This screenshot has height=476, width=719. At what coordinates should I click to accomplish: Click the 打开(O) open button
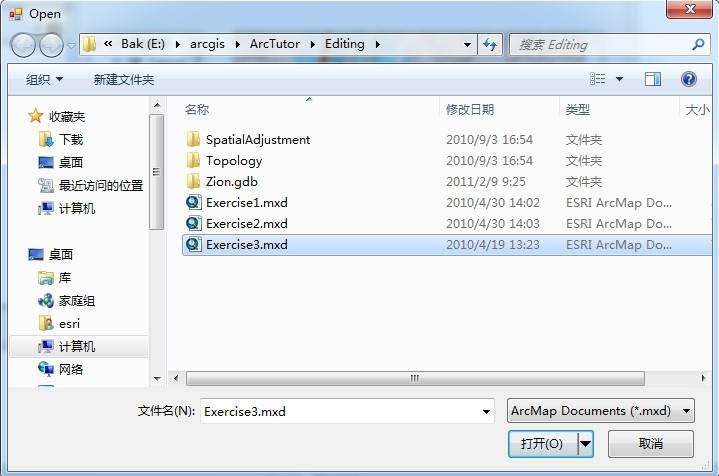coord(542,443)
